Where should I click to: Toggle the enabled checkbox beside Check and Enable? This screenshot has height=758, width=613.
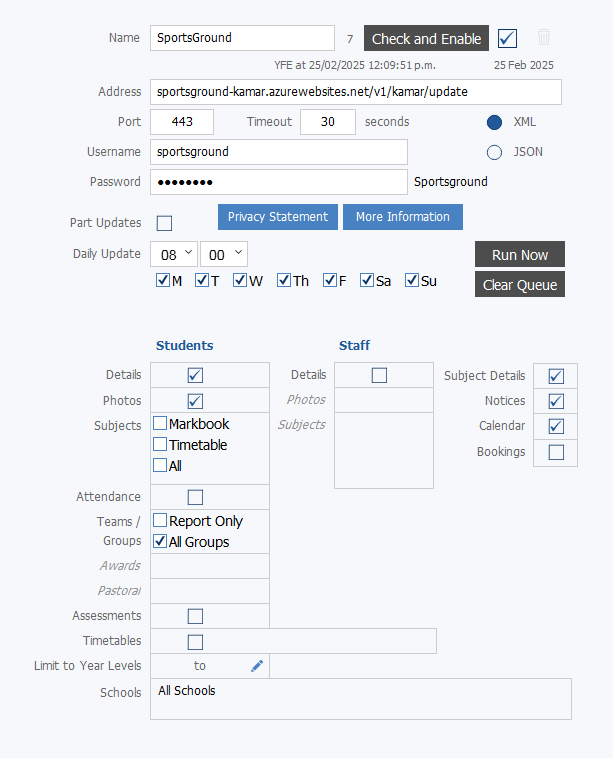507,38
